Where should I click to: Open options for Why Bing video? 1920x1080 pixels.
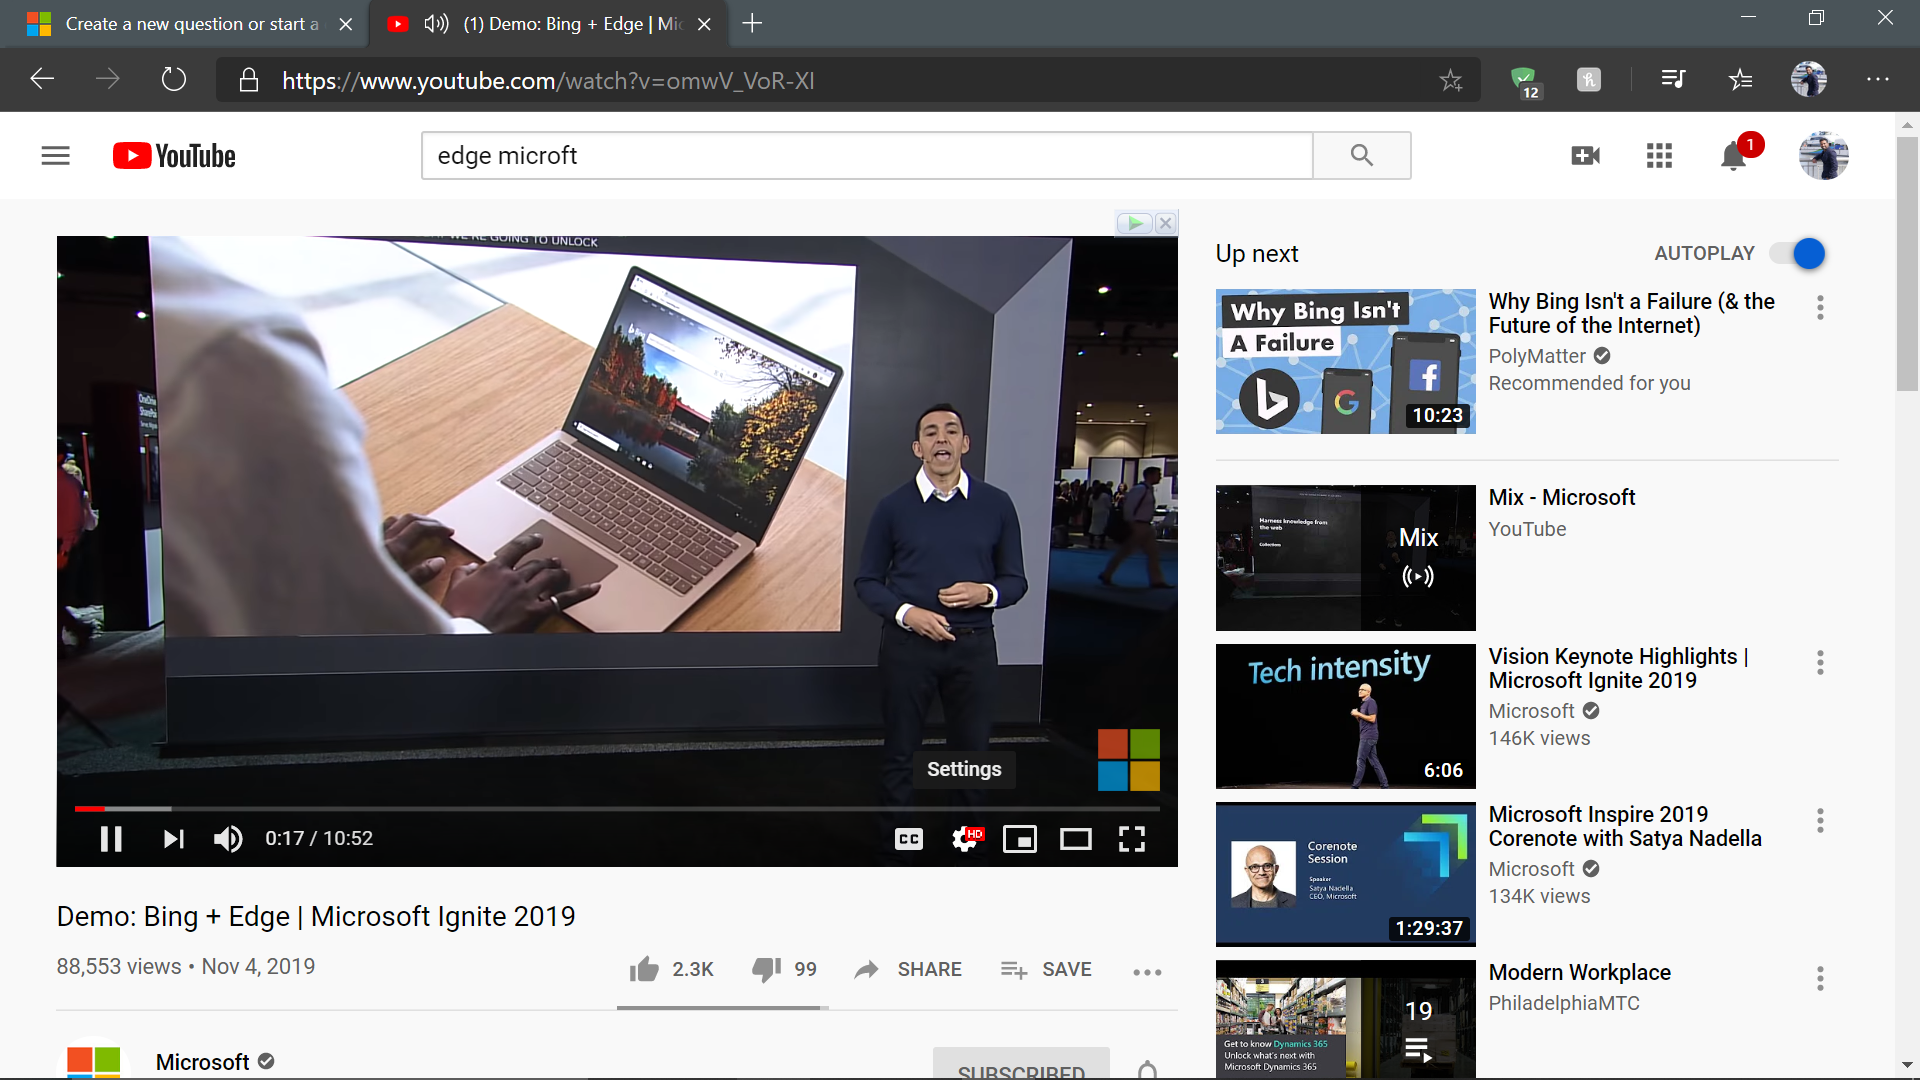(1820, 308)
